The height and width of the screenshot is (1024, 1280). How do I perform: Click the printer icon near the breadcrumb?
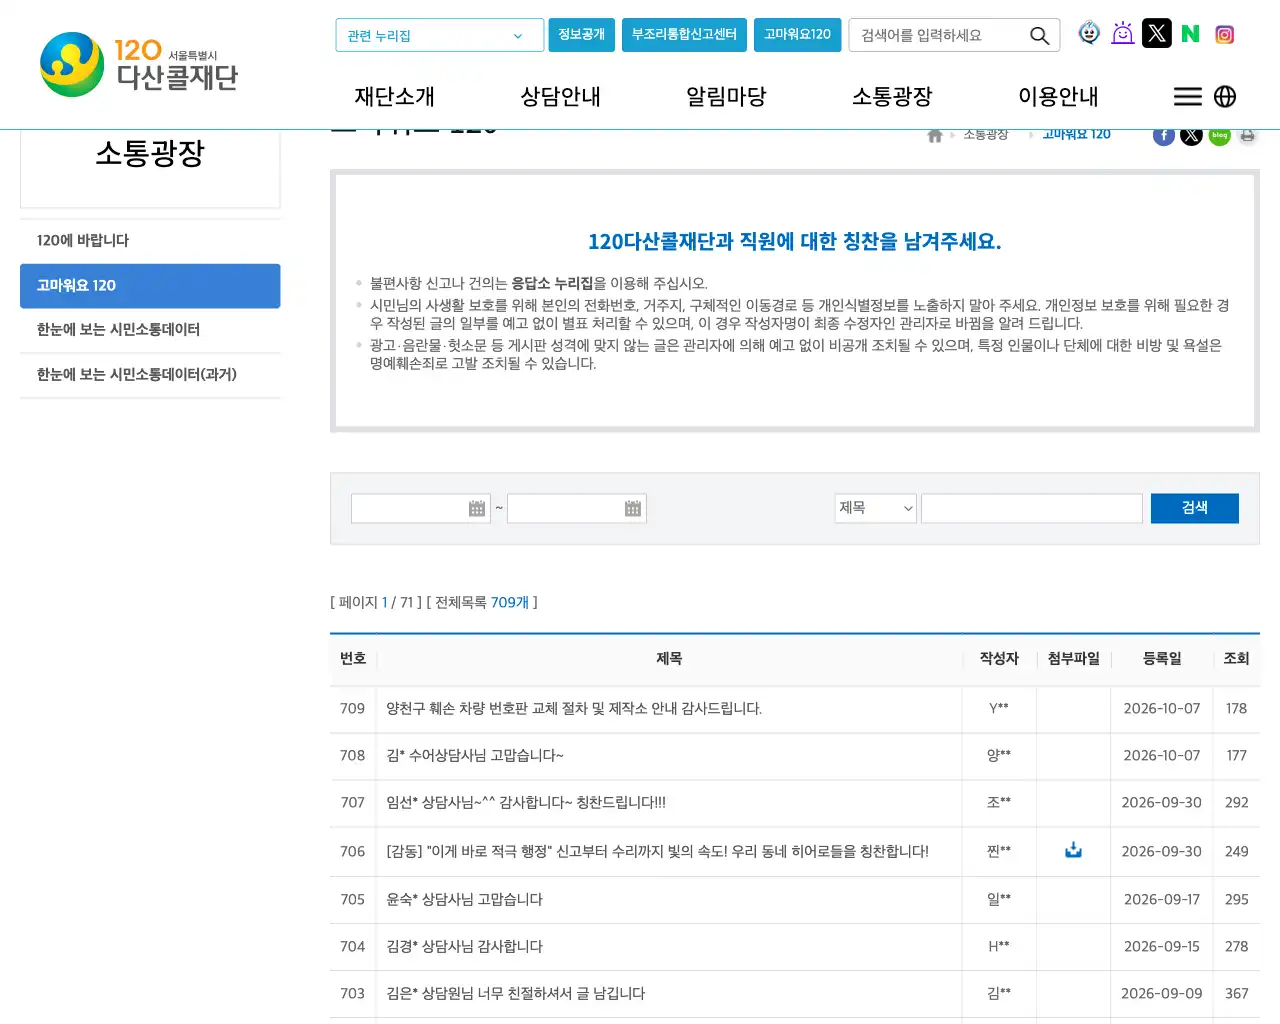[x=1247, y=136]
